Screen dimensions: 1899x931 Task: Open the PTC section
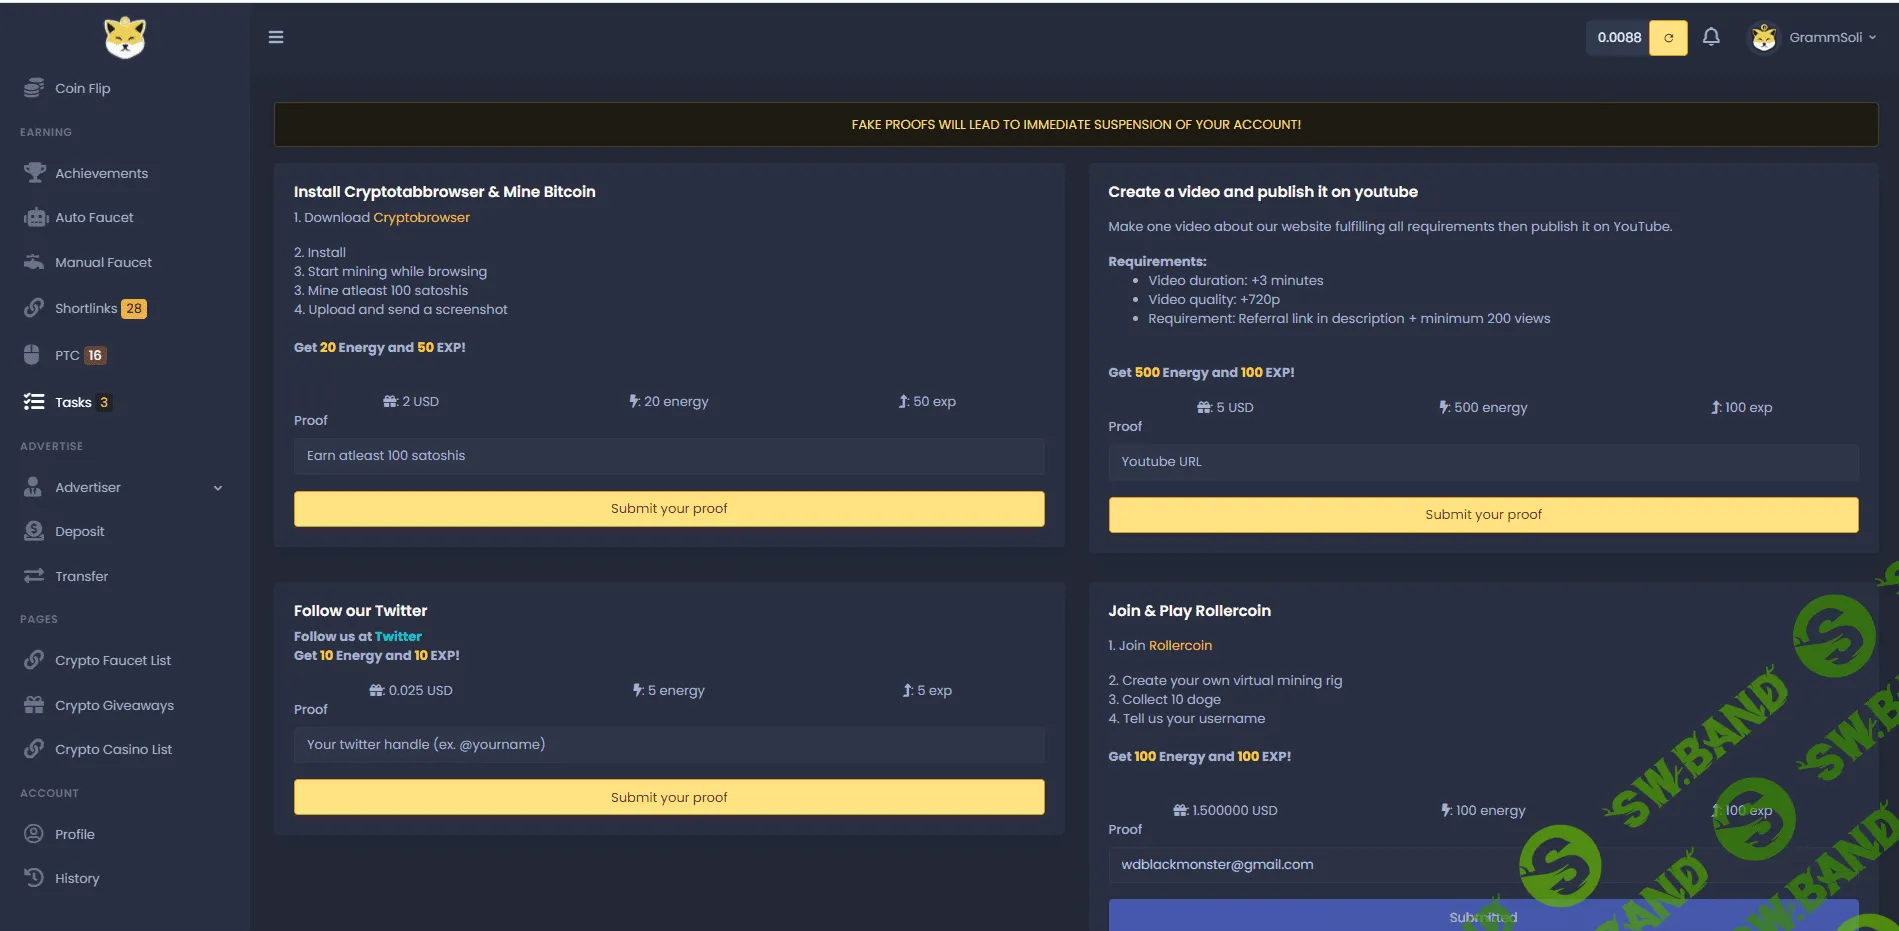pos(67,355)
